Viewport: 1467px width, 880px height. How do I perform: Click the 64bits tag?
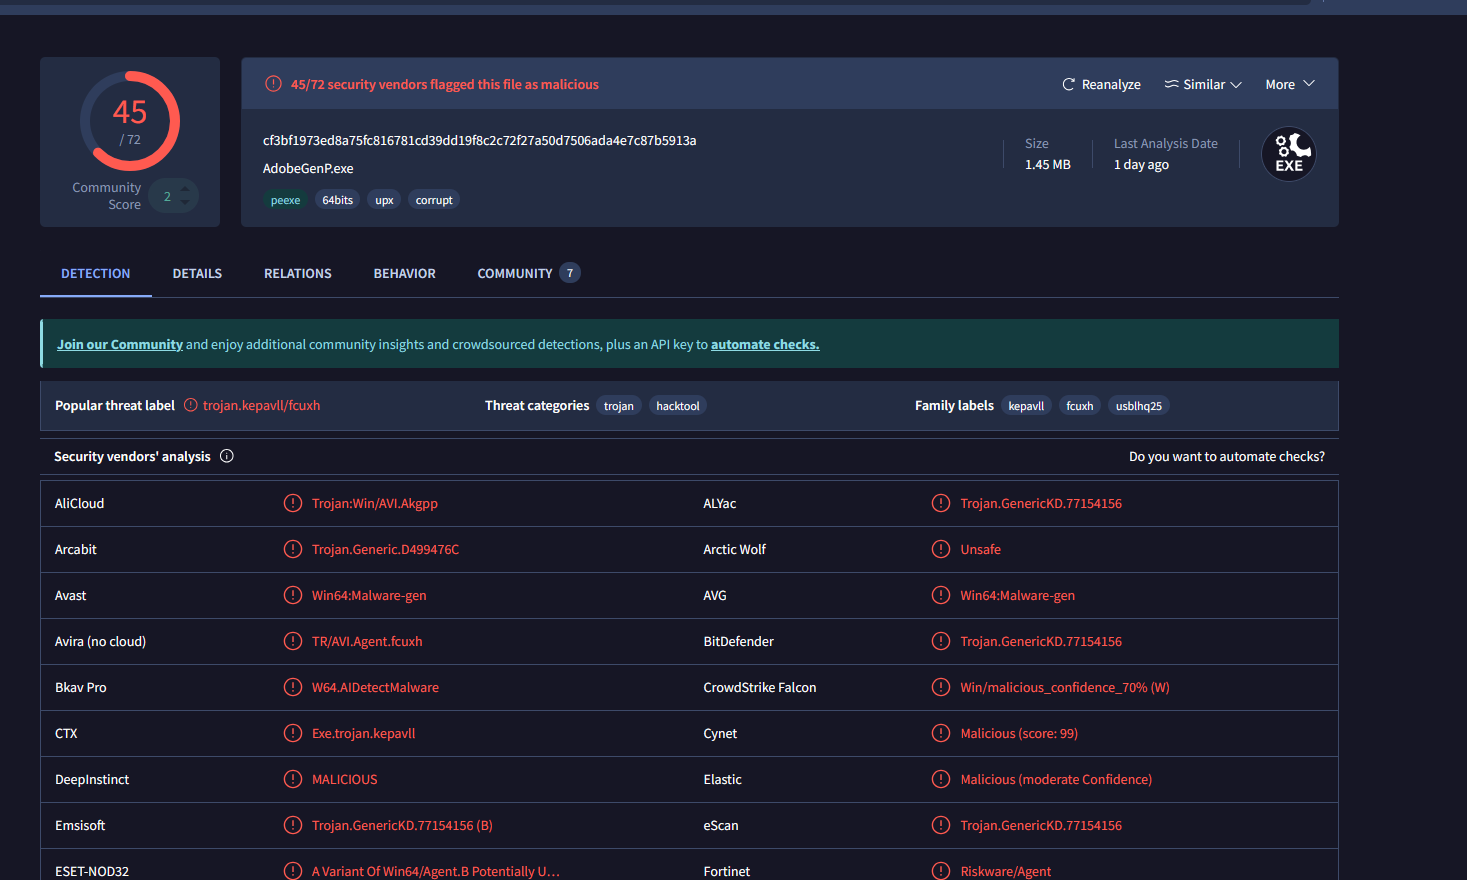click(x=338, y=200)
